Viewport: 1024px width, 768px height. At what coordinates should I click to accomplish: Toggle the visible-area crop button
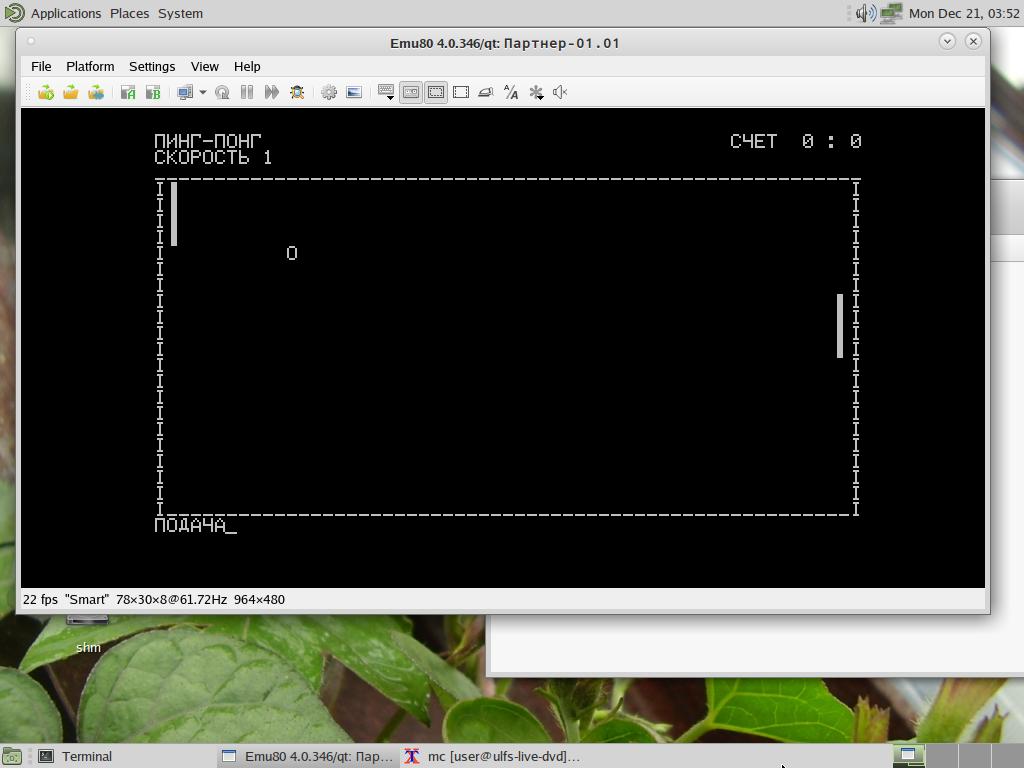pyautogui.click(x=436, y=92)
